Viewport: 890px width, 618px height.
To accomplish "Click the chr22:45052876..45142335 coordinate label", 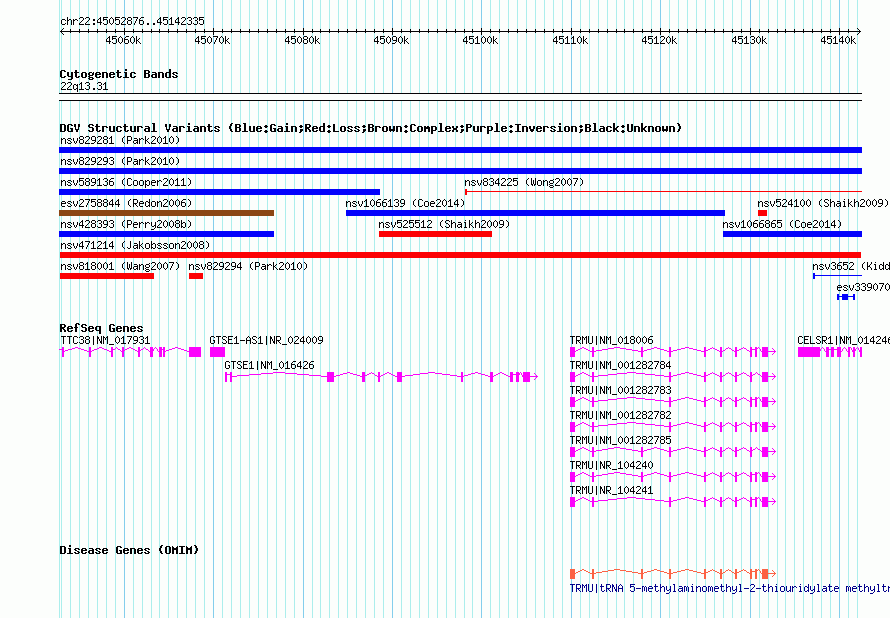I will (x=132, y=22).
